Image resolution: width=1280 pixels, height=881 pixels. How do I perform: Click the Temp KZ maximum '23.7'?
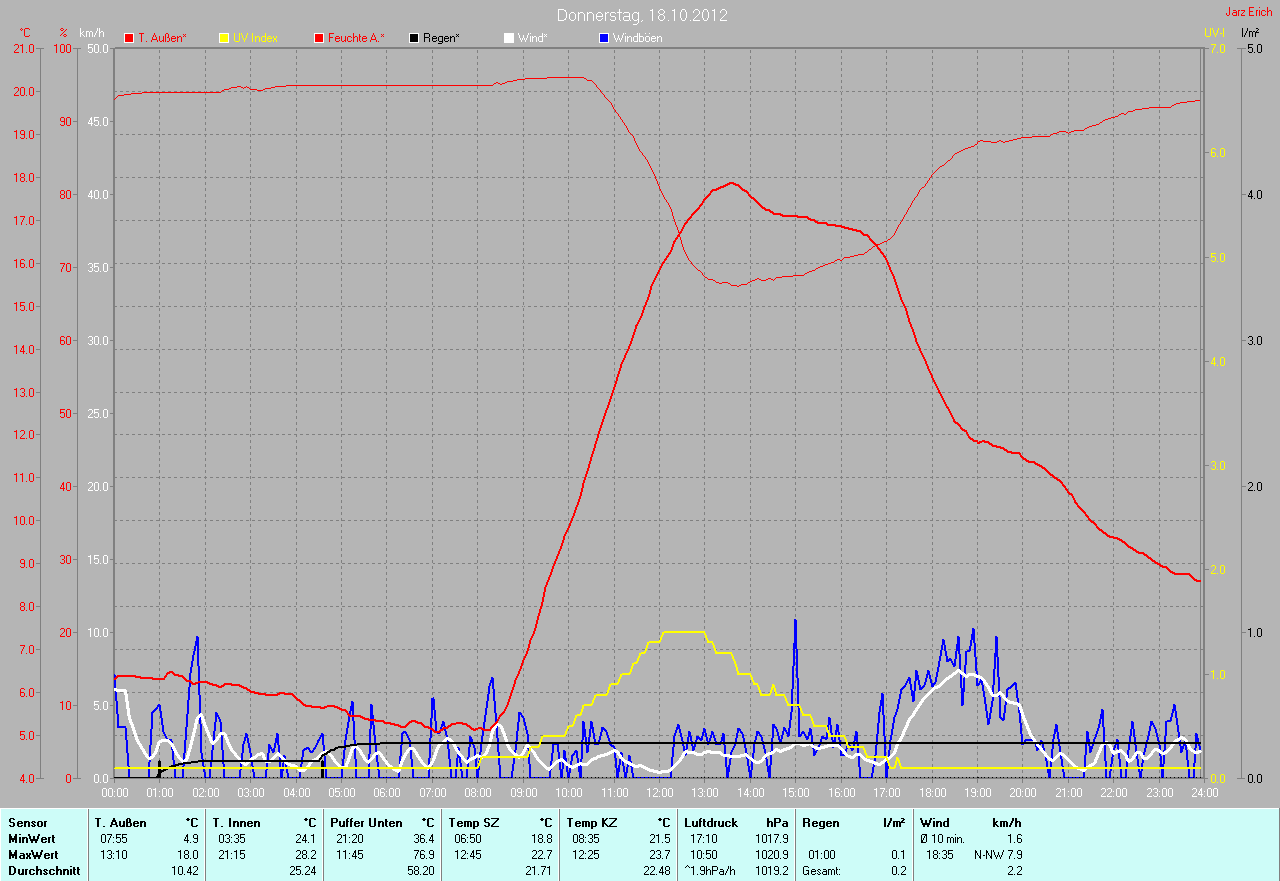coord(660,855)
